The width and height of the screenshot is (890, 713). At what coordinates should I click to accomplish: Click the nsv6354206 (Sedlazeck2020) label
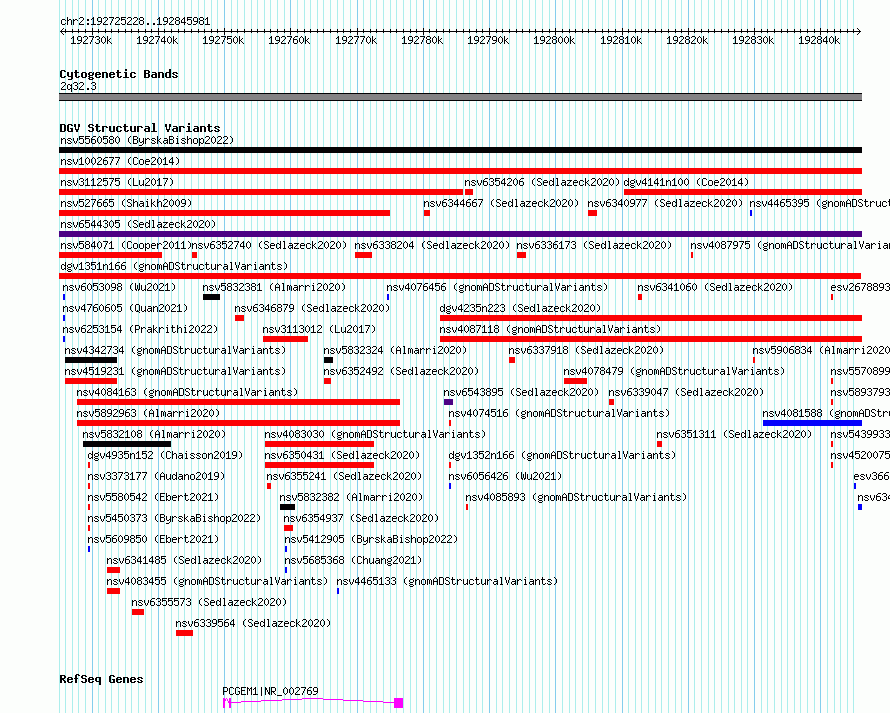pos(542,182)
